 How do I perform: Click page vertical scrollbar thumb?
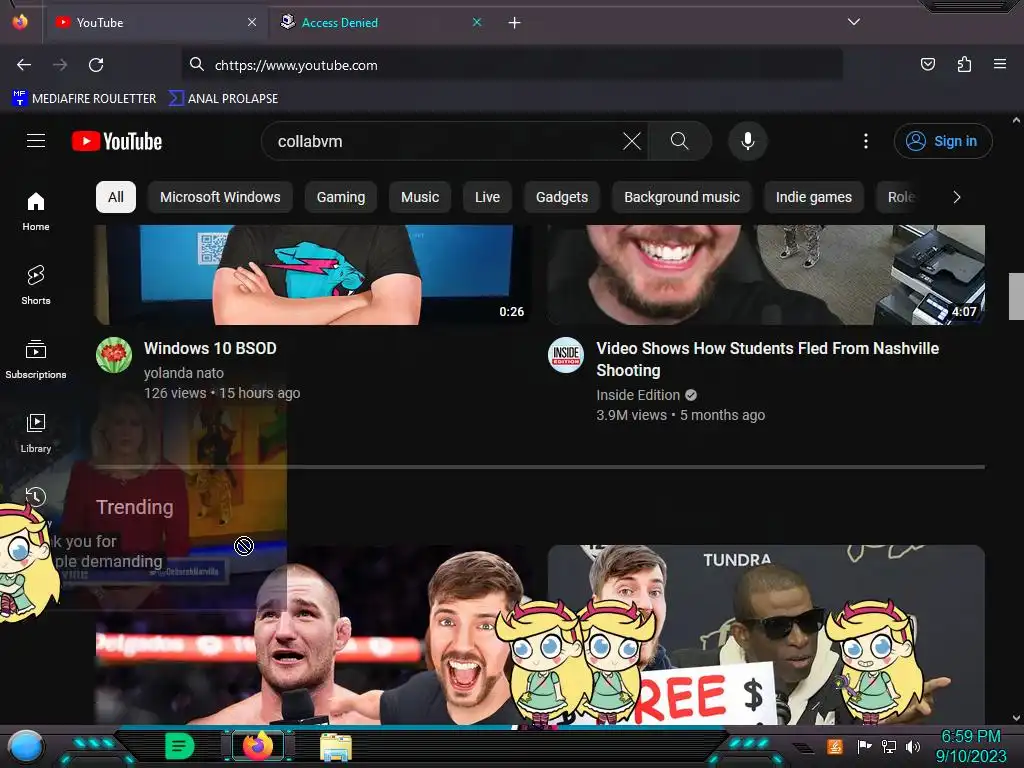tap(1016, 296)
